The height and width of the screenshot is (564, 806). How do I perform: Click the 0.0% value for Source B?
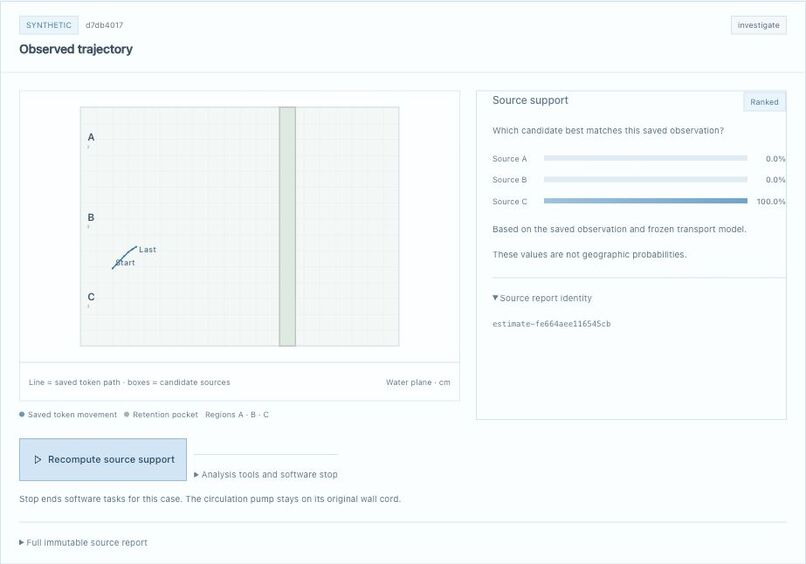776,180
